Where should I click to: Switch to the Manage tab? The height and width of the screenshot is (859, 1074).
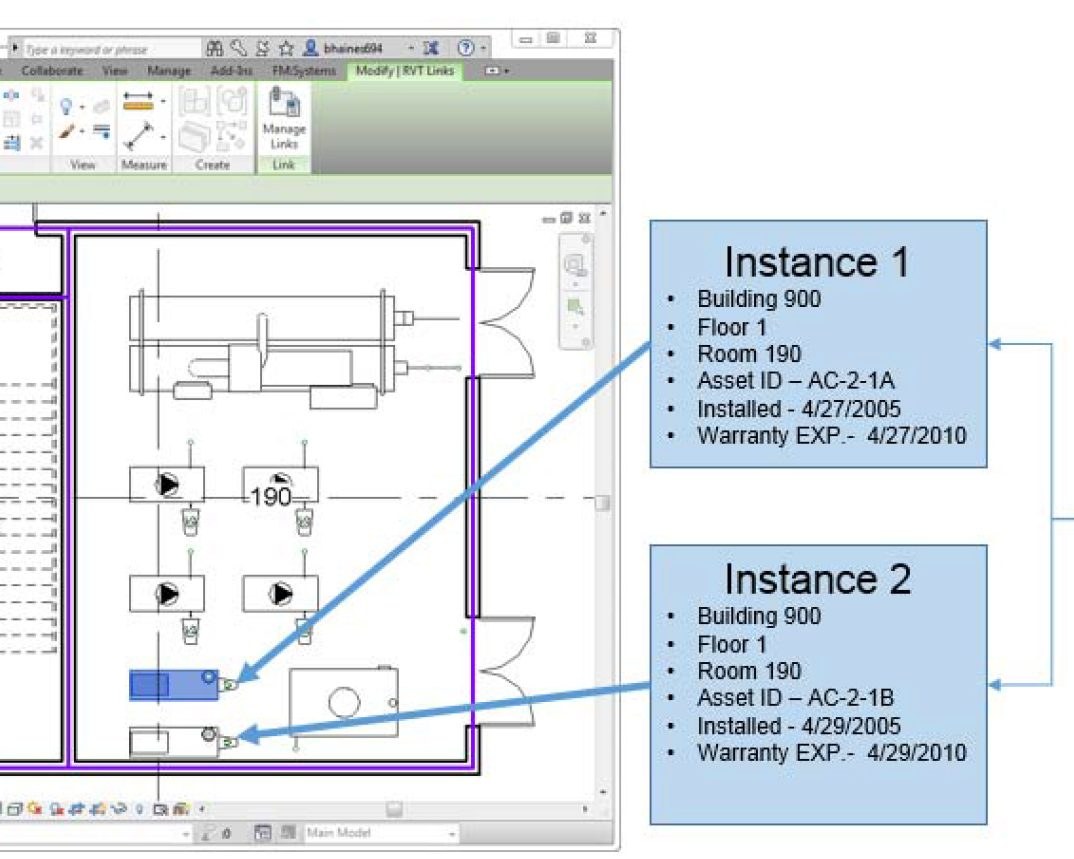[x=168, y=71]
